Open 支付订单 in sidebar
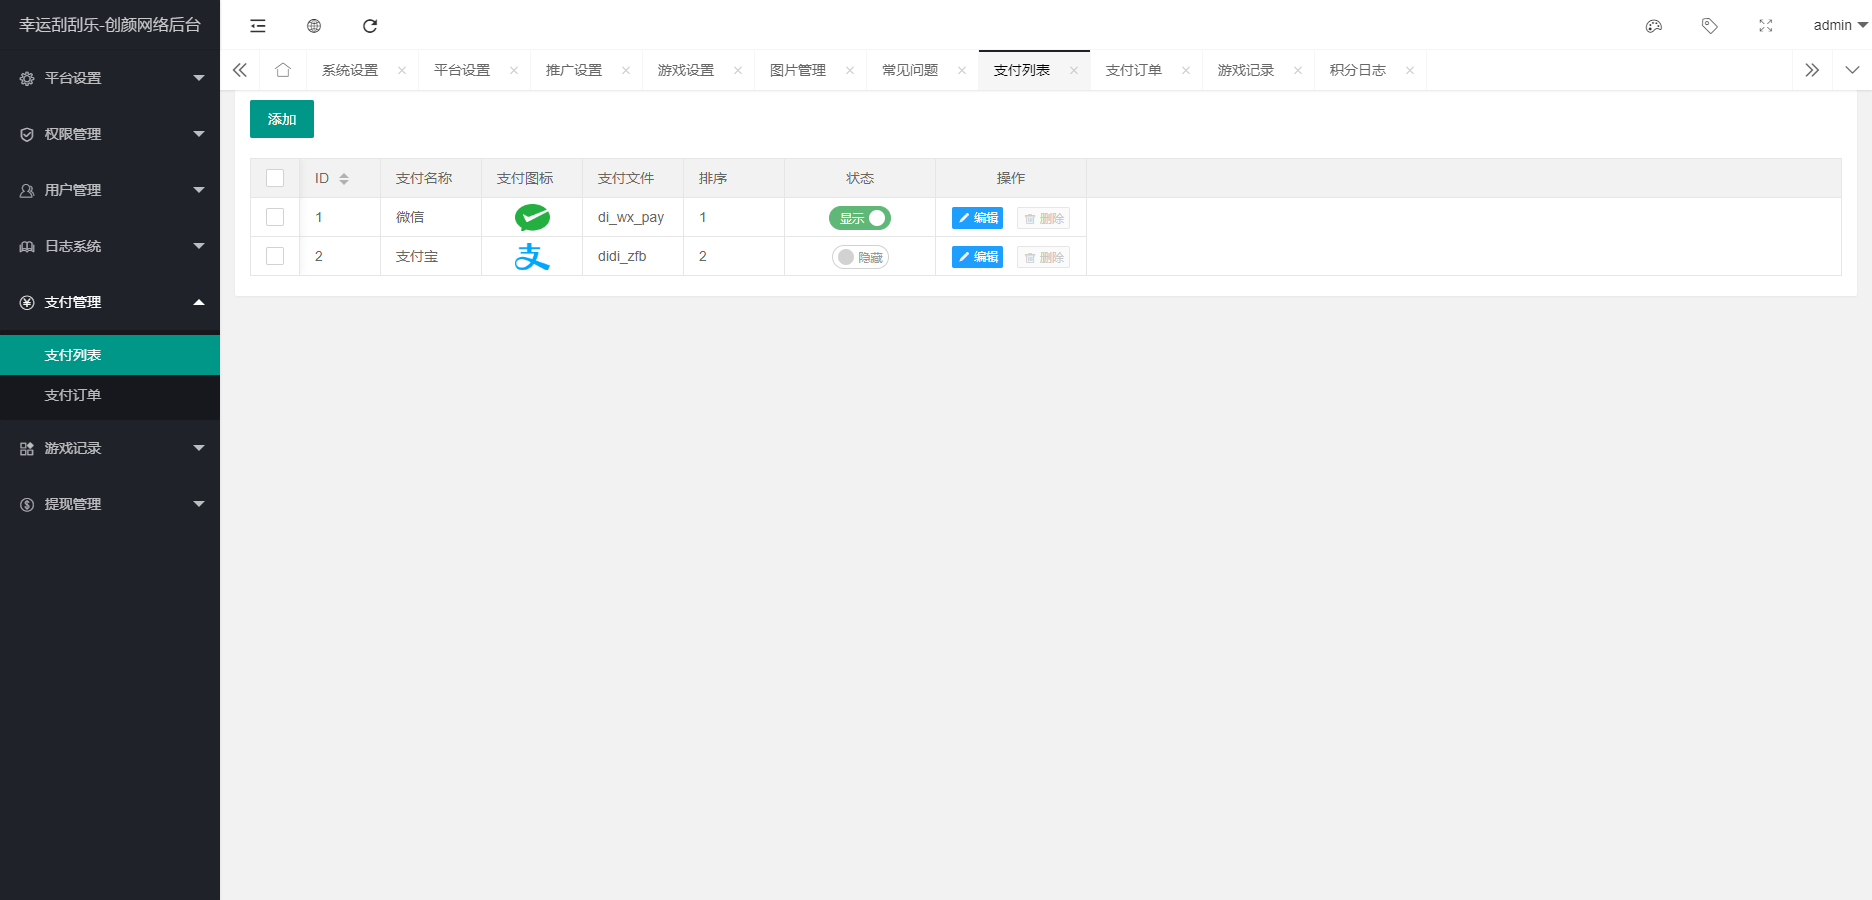Viewport: 1872px width, 900px height. tap(110, 395)
